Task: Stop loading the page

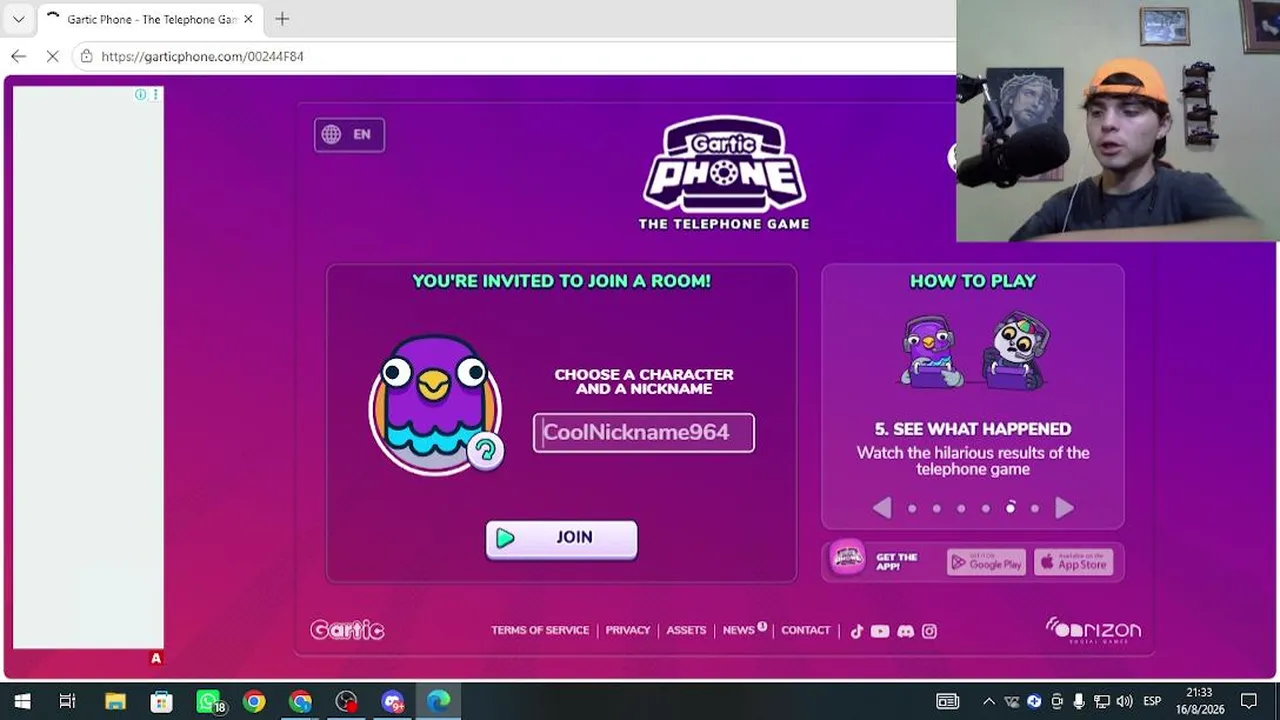Action: pos(52,56)
